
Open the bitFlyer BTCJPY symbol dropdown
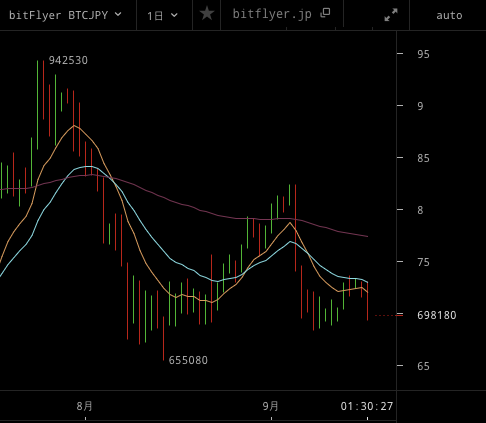coord(66,15)
